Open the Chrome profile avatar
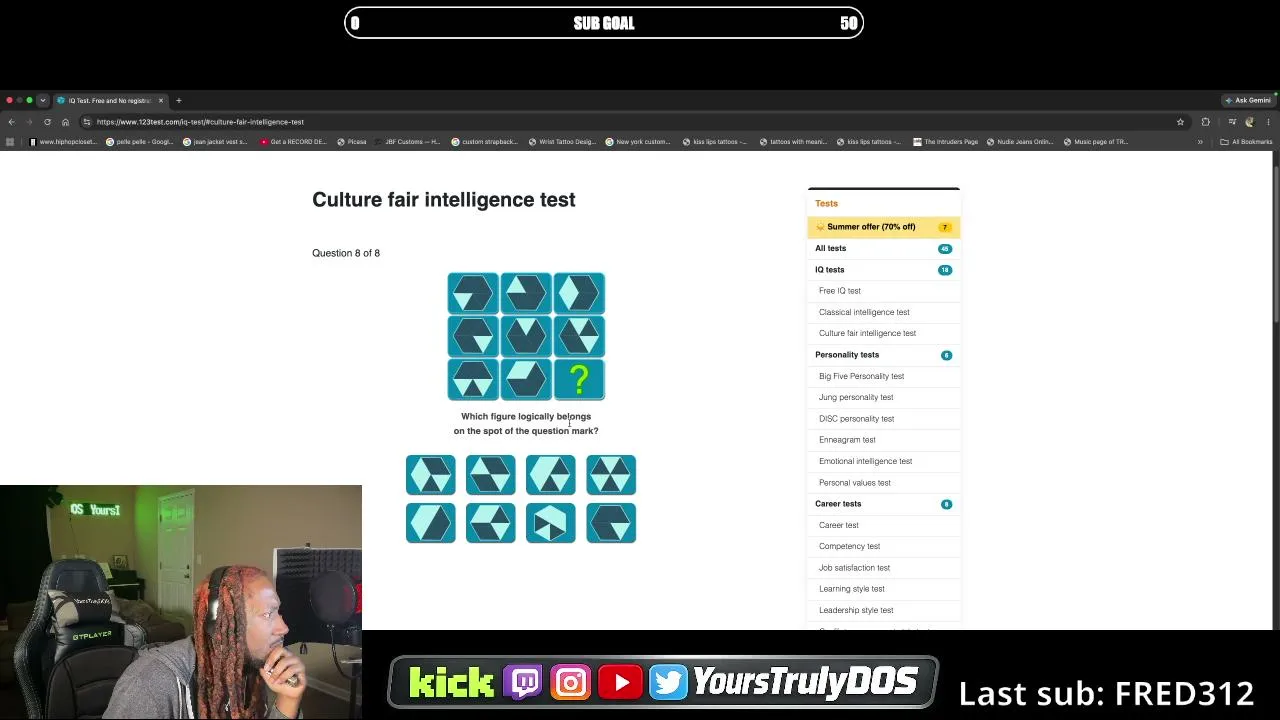The image size is (1280, 720). [1249, 122]
